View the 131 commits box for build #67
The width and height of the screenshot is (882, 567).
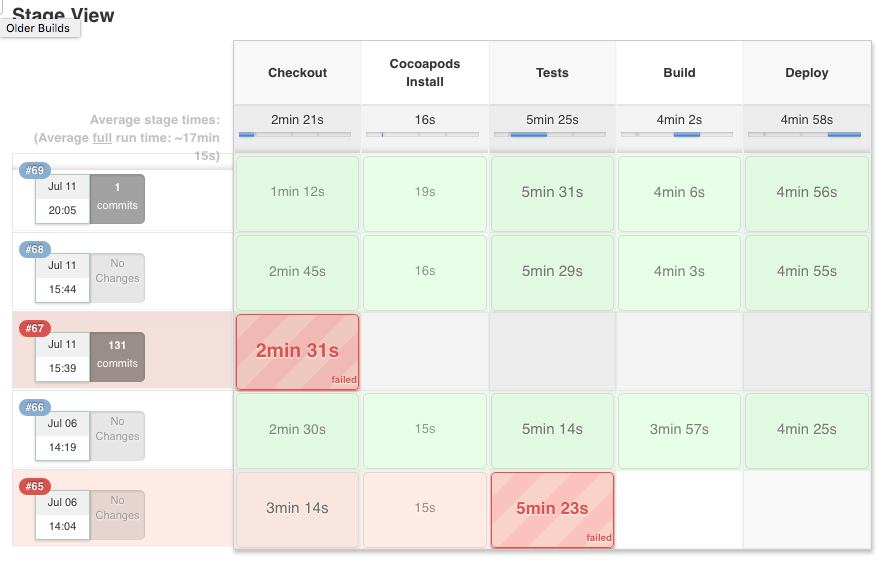pyautogui.click(x=117, y=357)
